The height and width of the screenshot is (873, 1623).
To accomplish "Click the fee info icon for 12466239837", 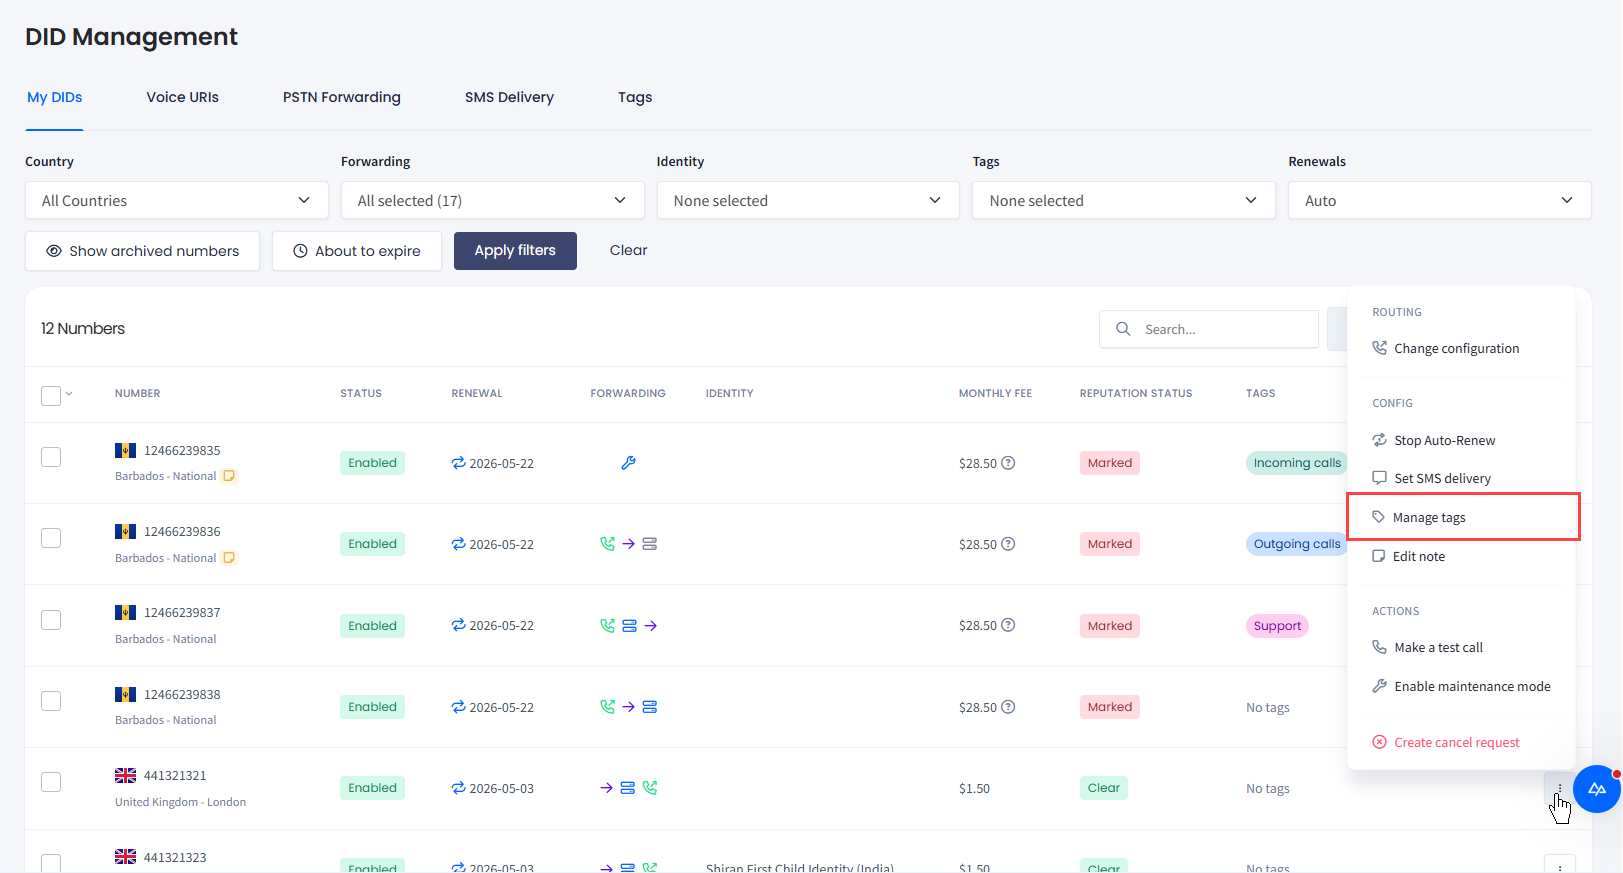I will click(x=1008, y=625).
